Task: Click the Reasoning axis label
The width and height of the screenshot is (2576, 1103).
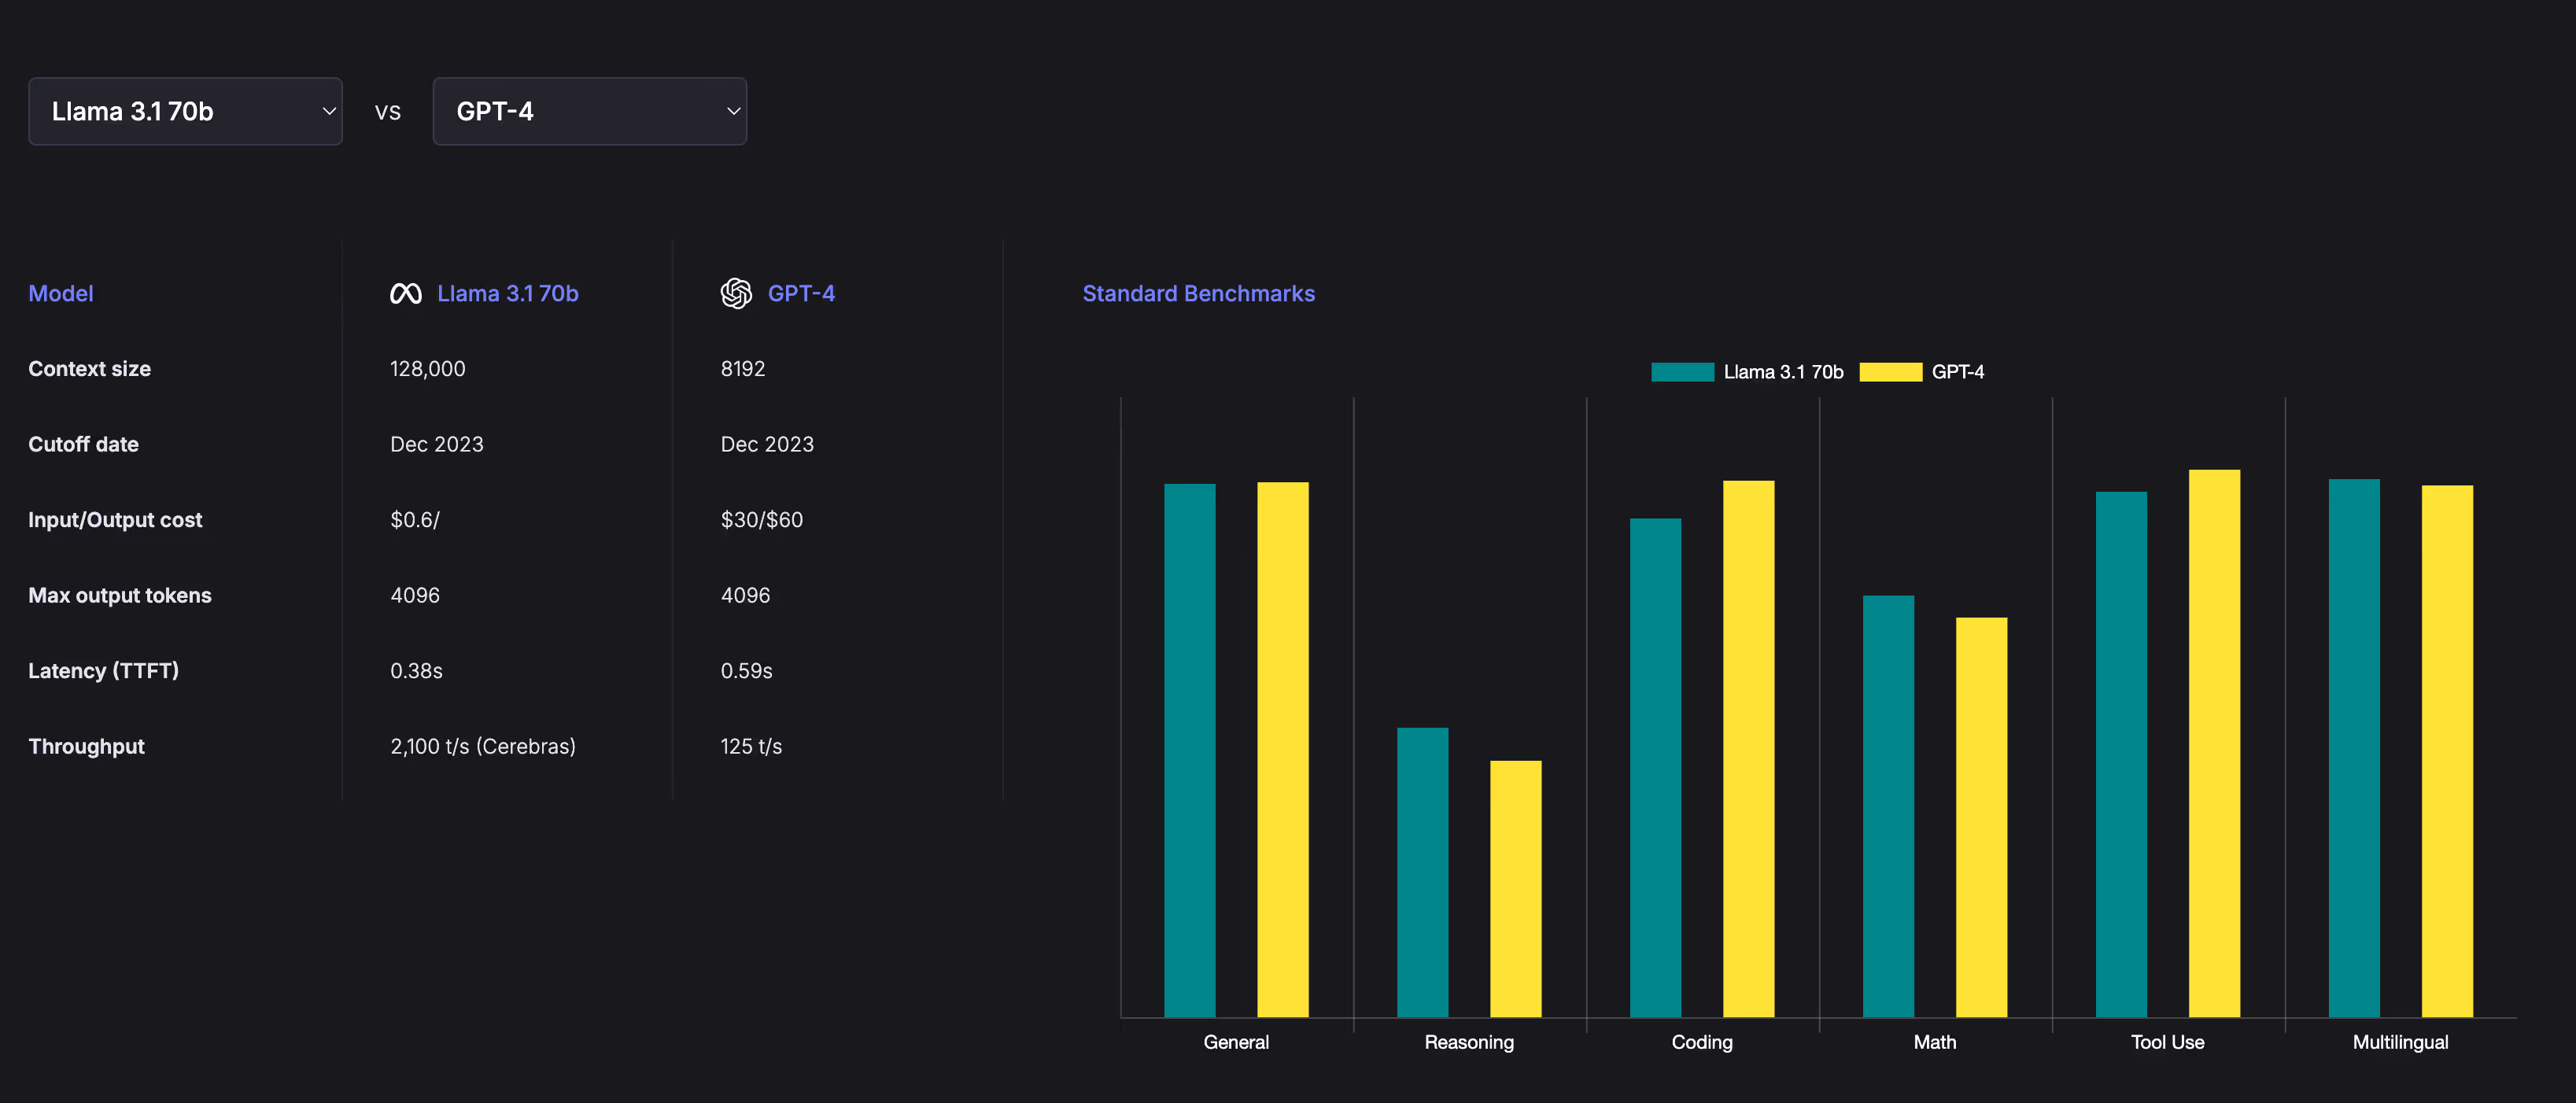Action: click(1469, 1042)
